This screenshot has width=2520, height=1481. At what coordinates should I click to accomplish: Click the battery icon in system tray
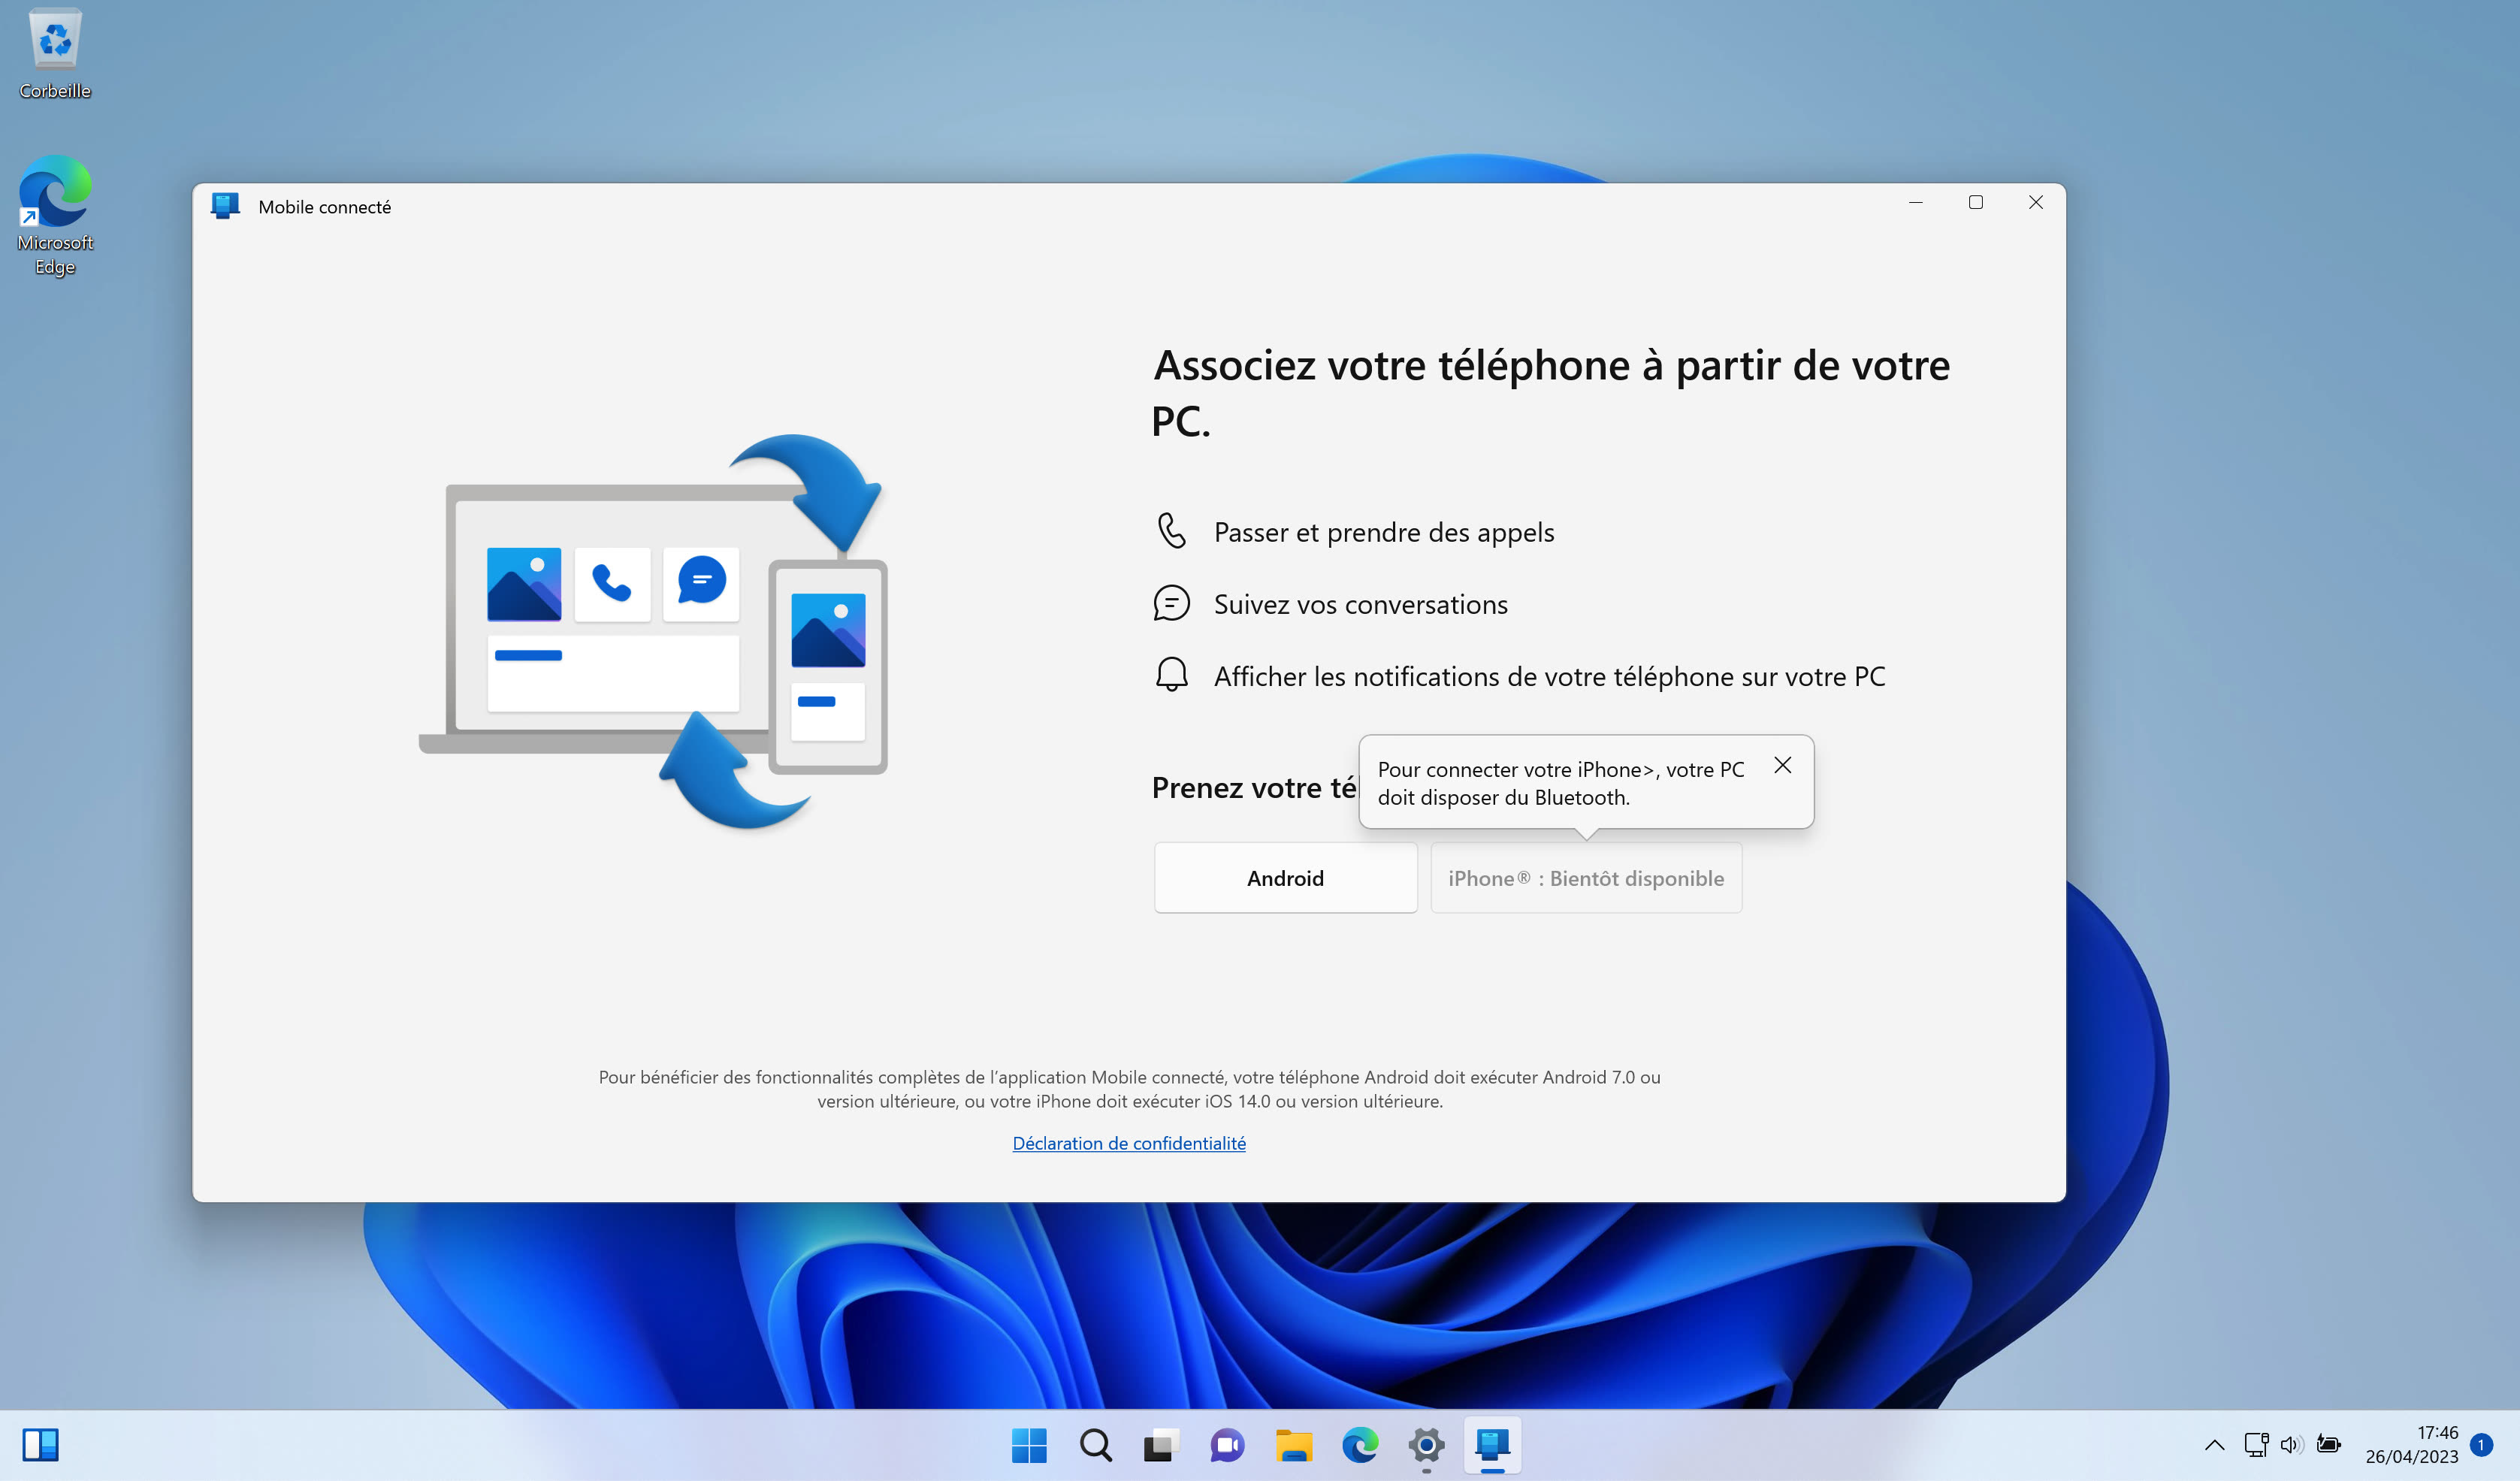[x=2328, y=1445]
